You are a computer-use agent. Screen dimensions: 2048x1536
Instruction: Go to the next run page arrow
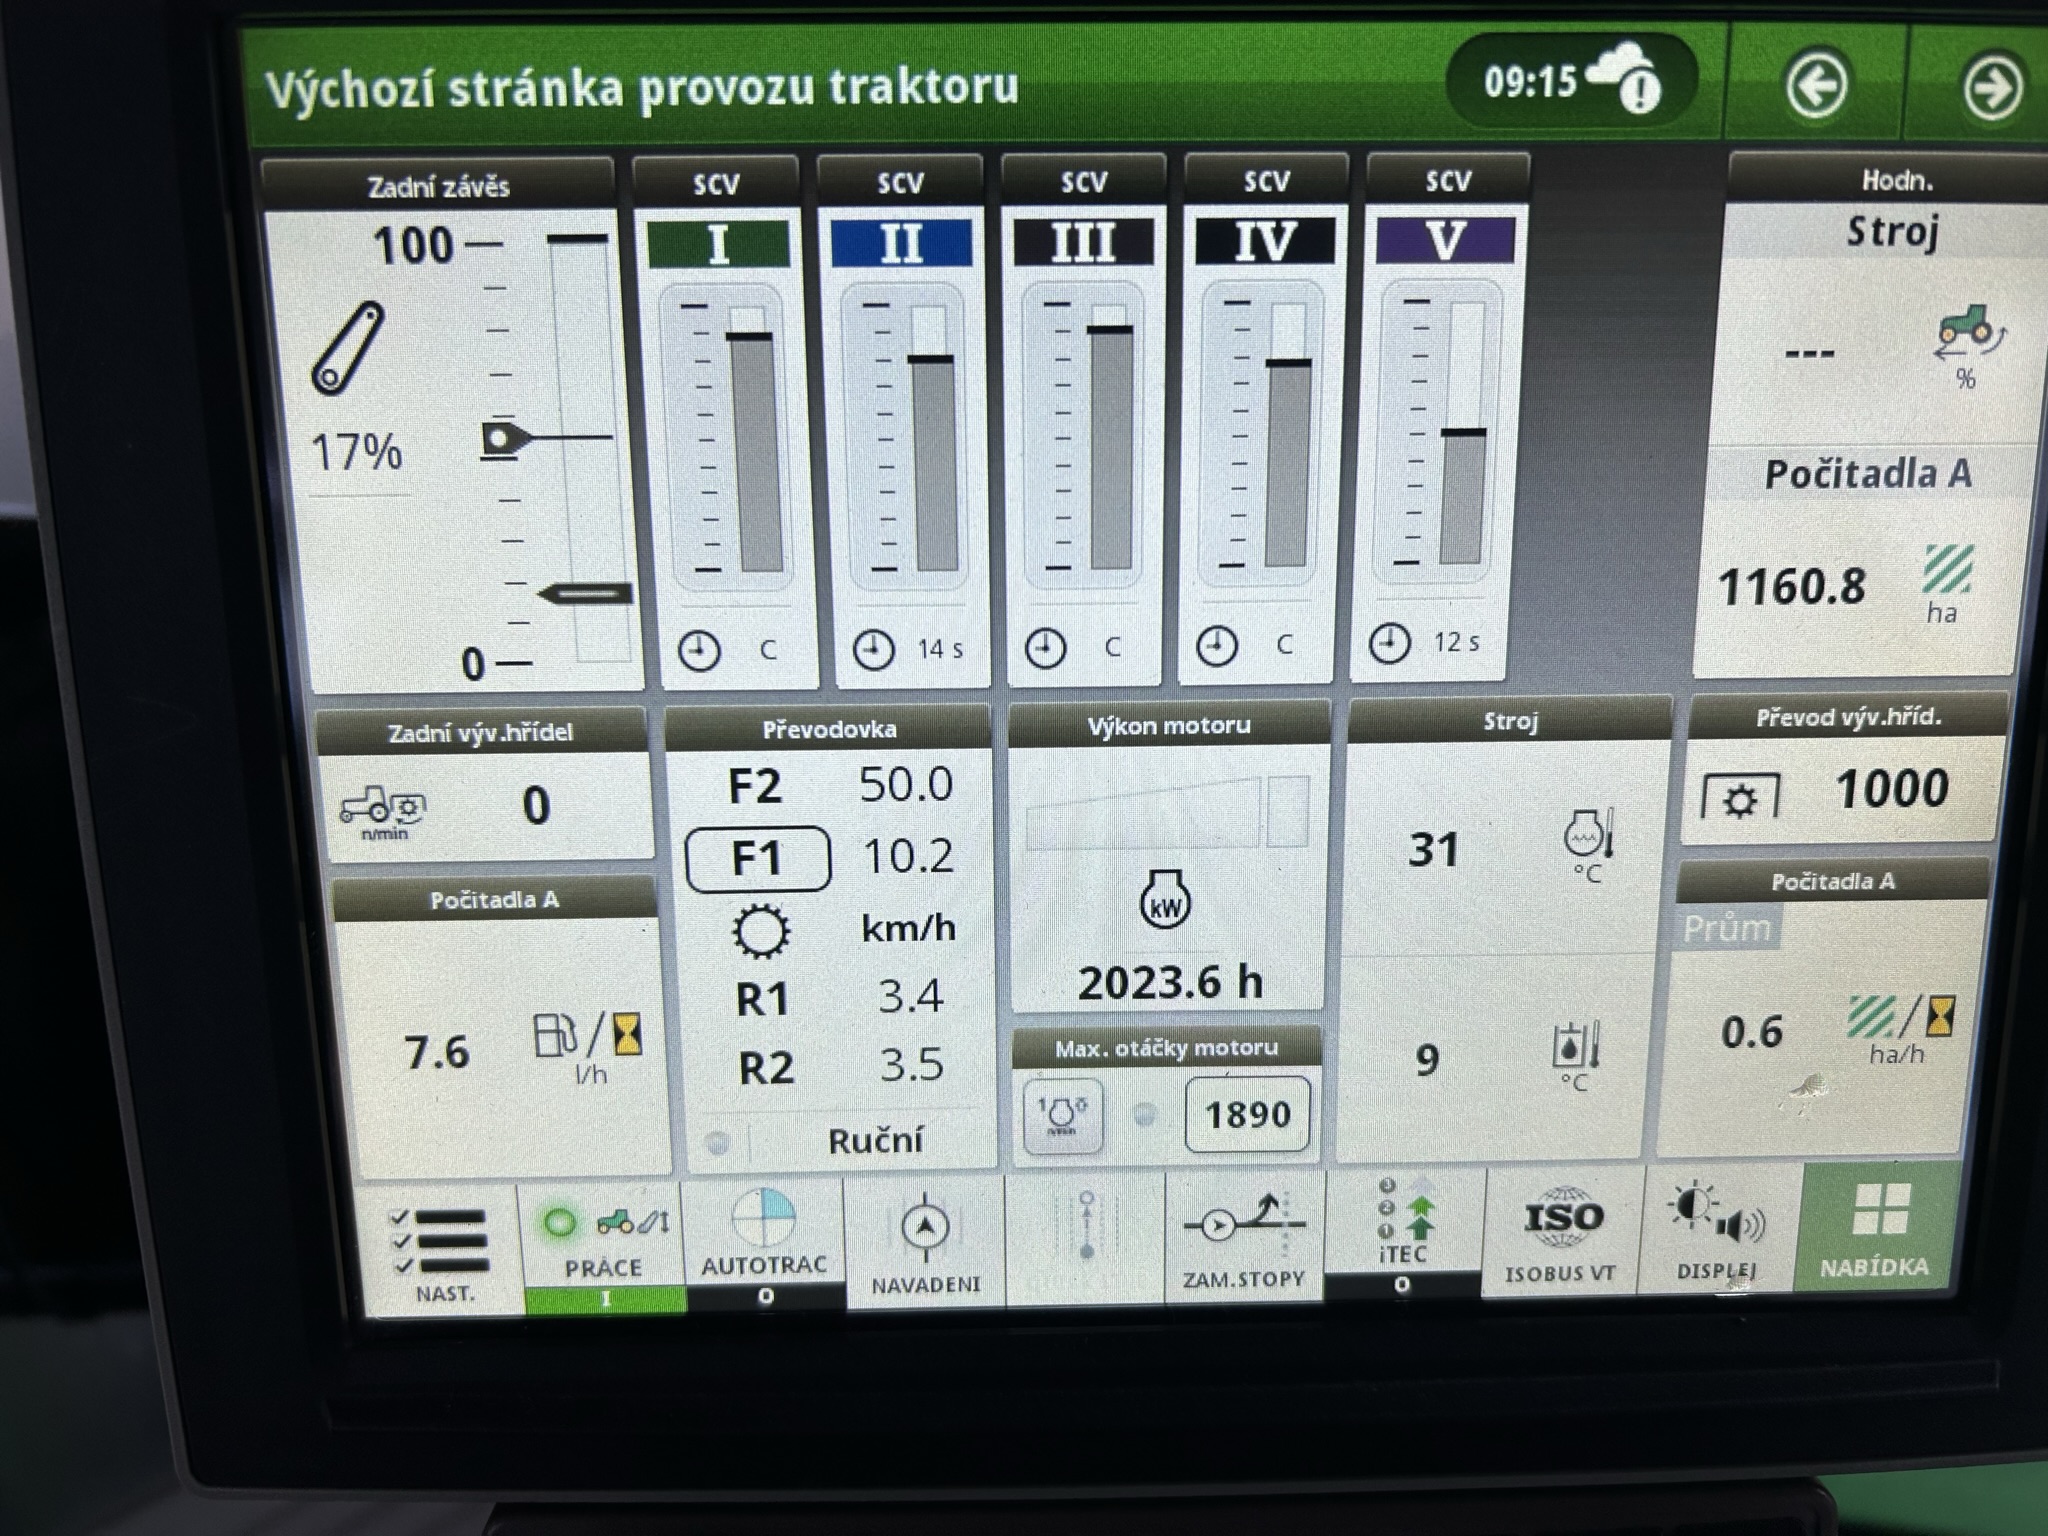click(1990, 88)
